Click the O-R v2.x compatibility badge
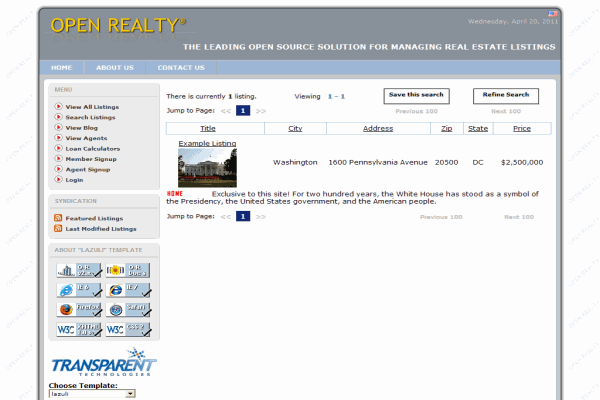 (79, 270)
